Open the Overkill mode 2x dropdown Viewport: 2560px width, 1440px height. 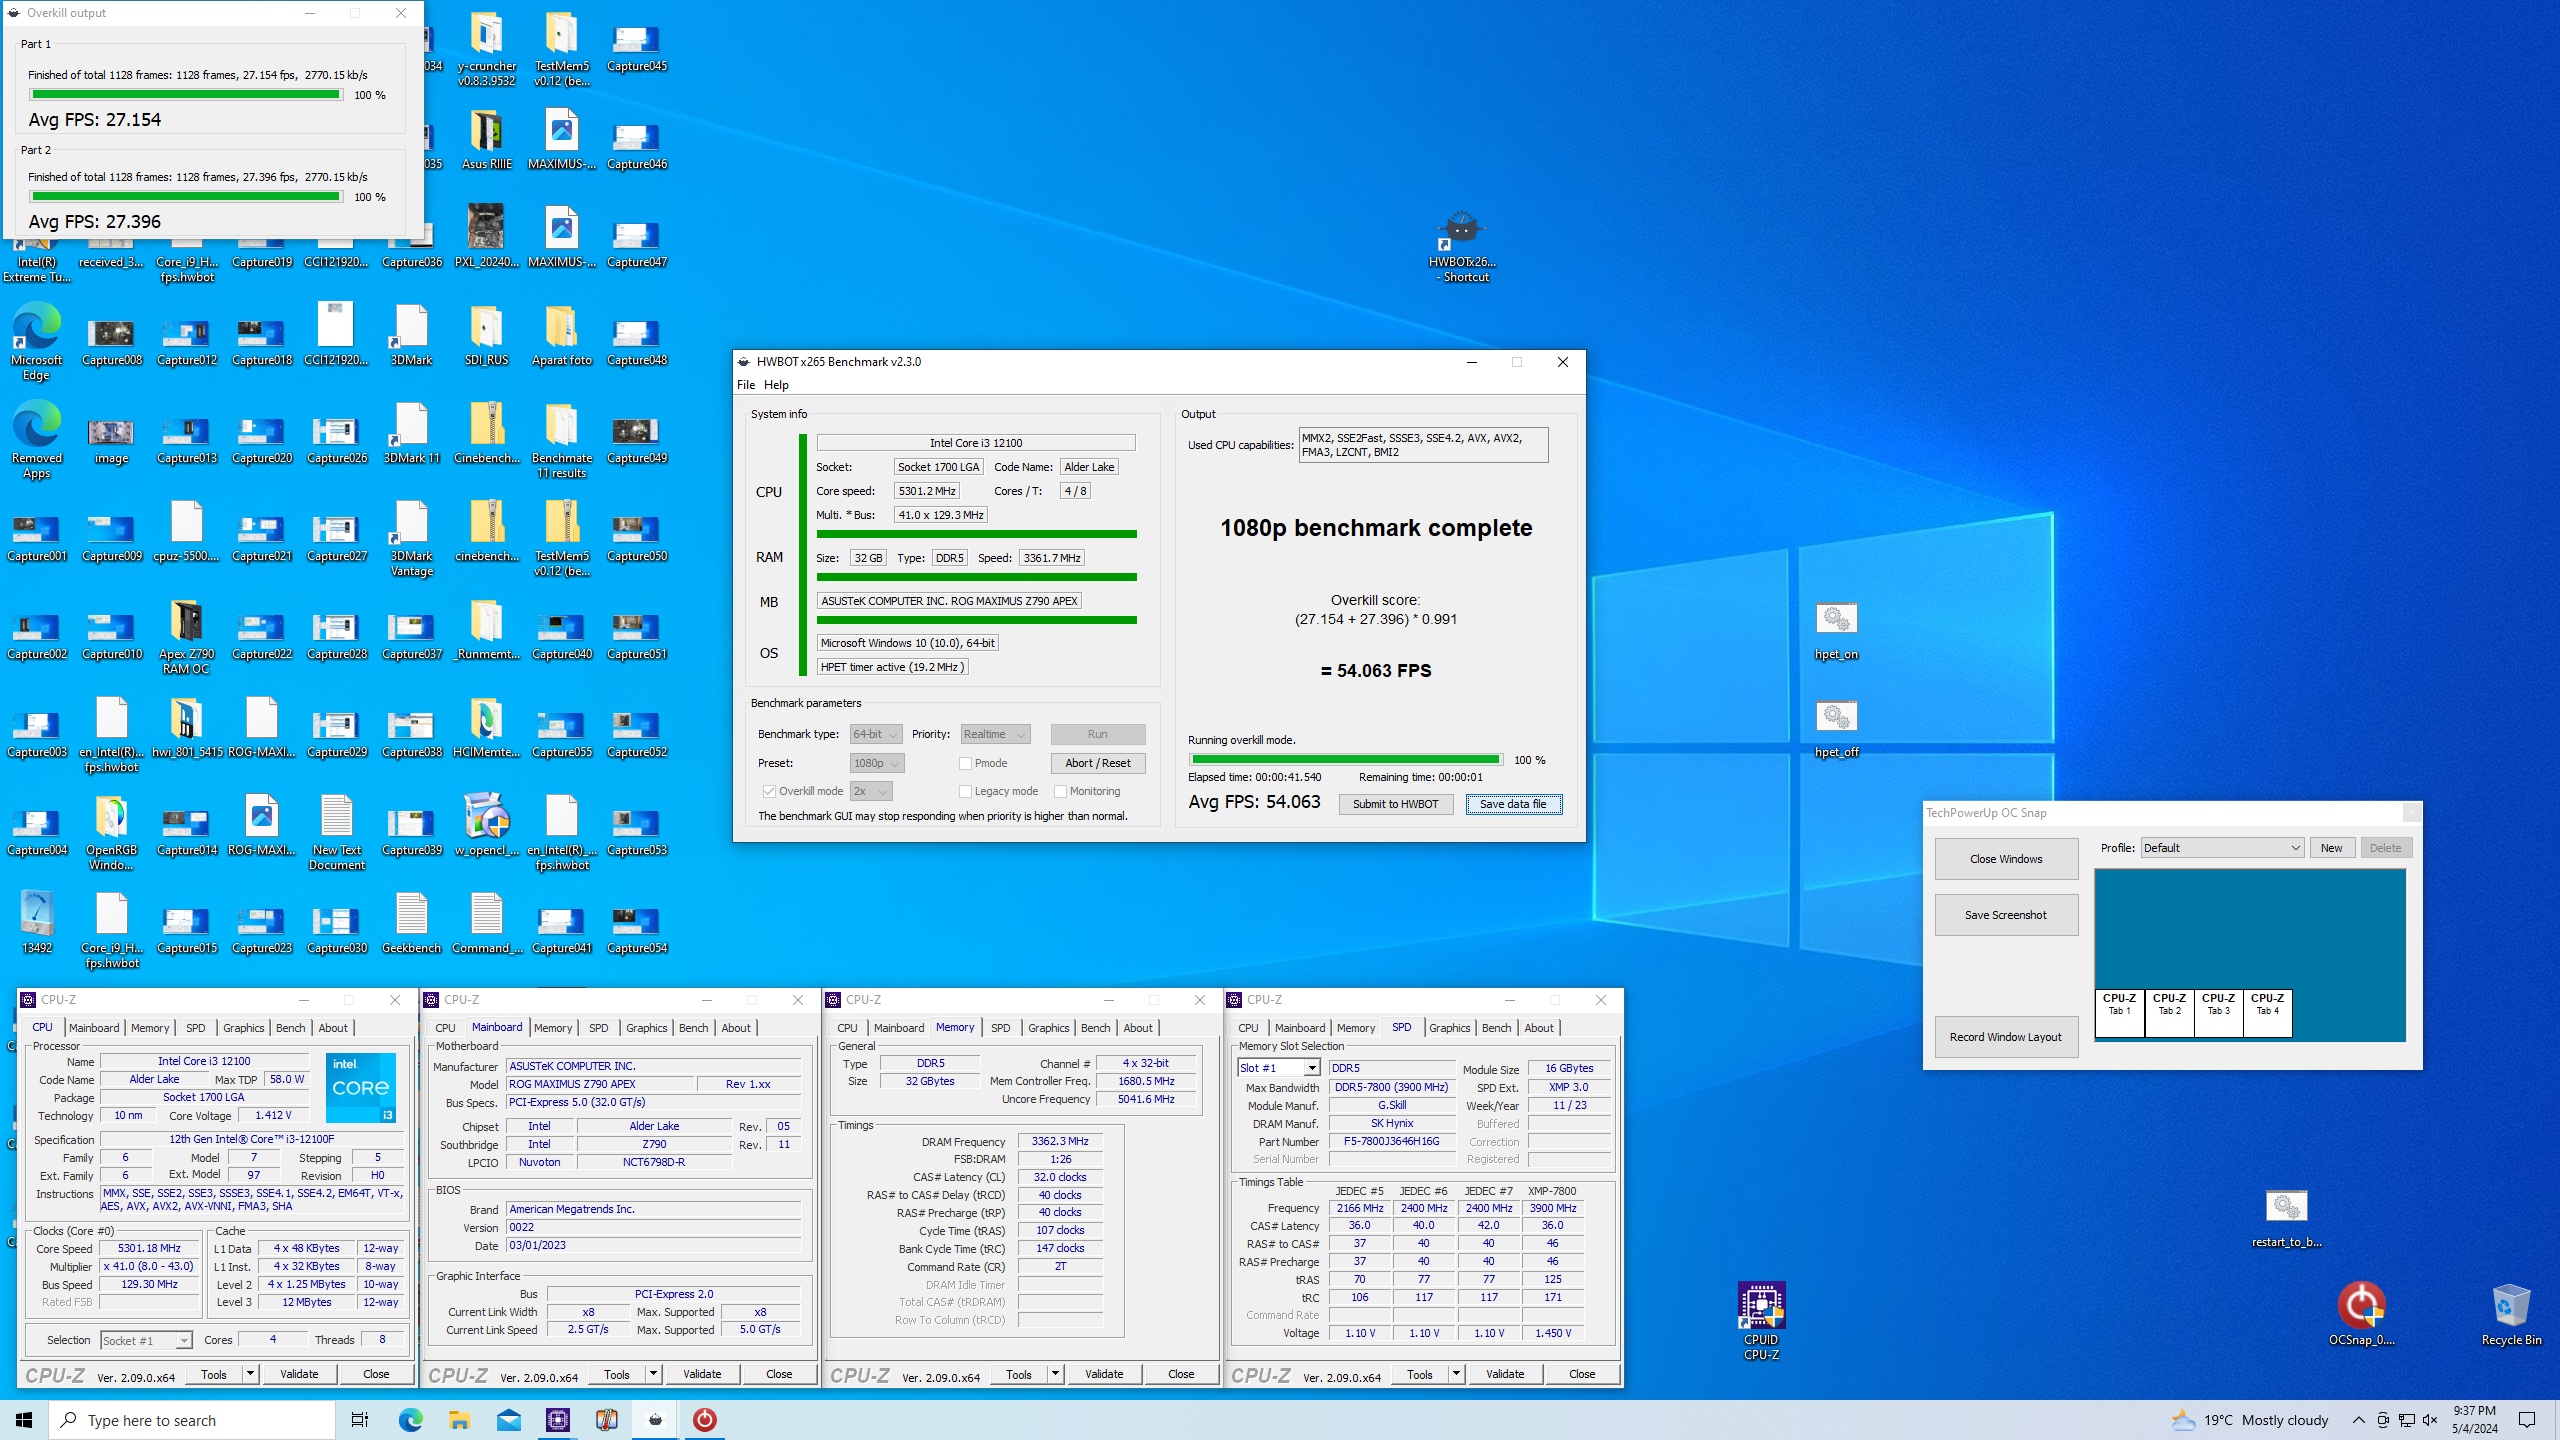tap(871, 791)
